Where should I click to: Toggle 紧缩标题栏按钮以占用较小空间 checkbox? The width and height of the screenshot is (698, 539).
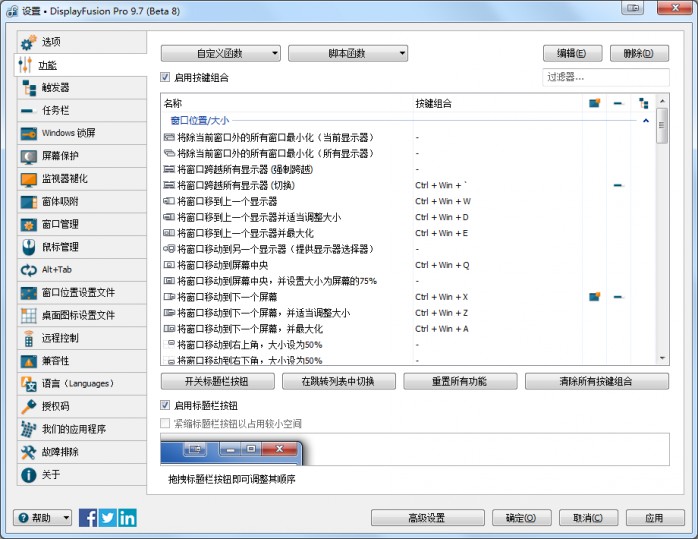click(165, 423)
